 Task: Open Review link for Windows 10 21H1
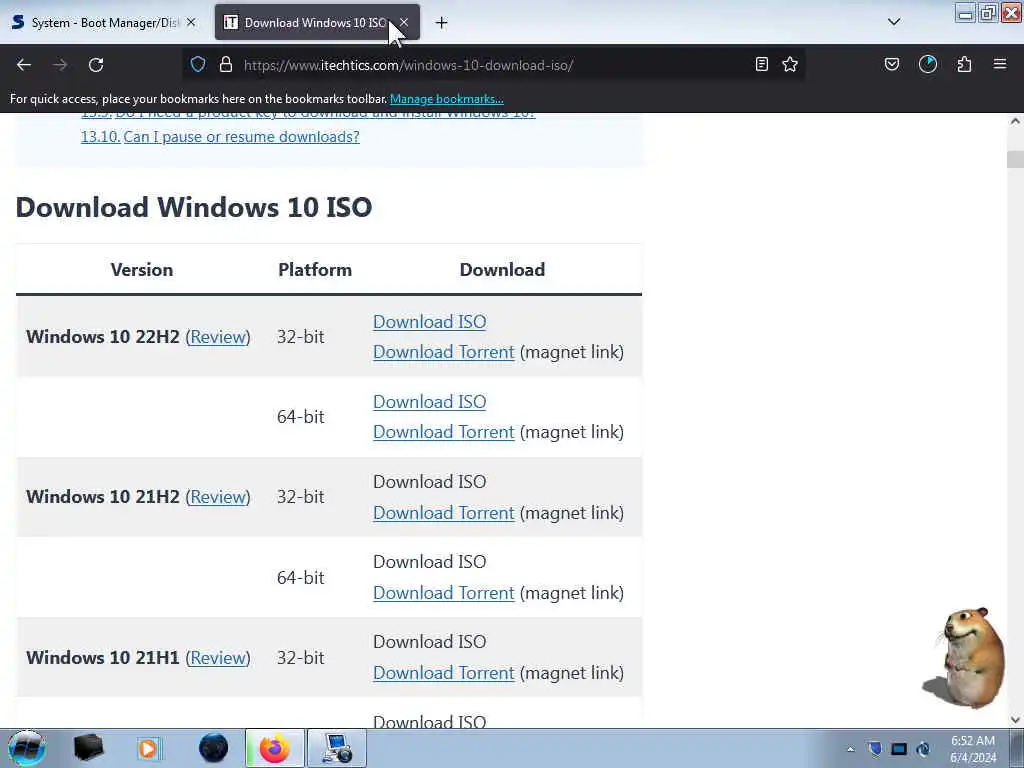[x=217, y=658]
